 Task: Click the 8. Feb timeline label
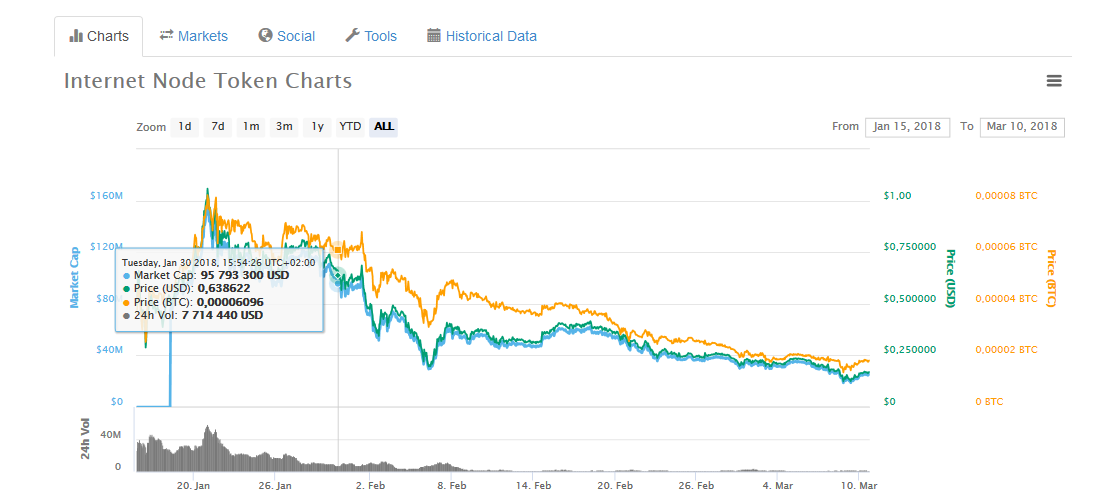[451, 486]
